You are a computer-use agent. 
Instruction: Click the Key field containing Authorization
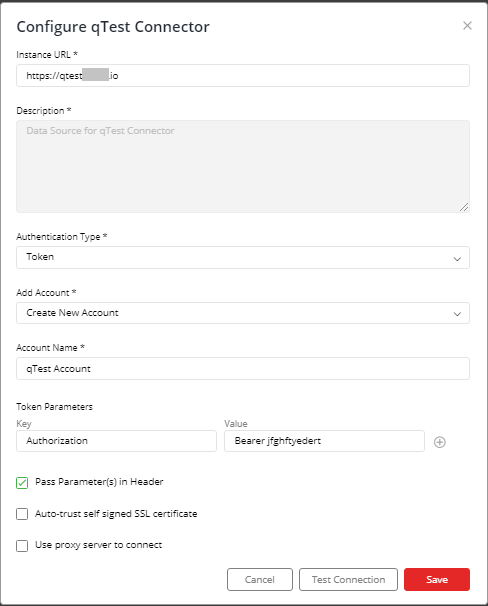point(116,441)
